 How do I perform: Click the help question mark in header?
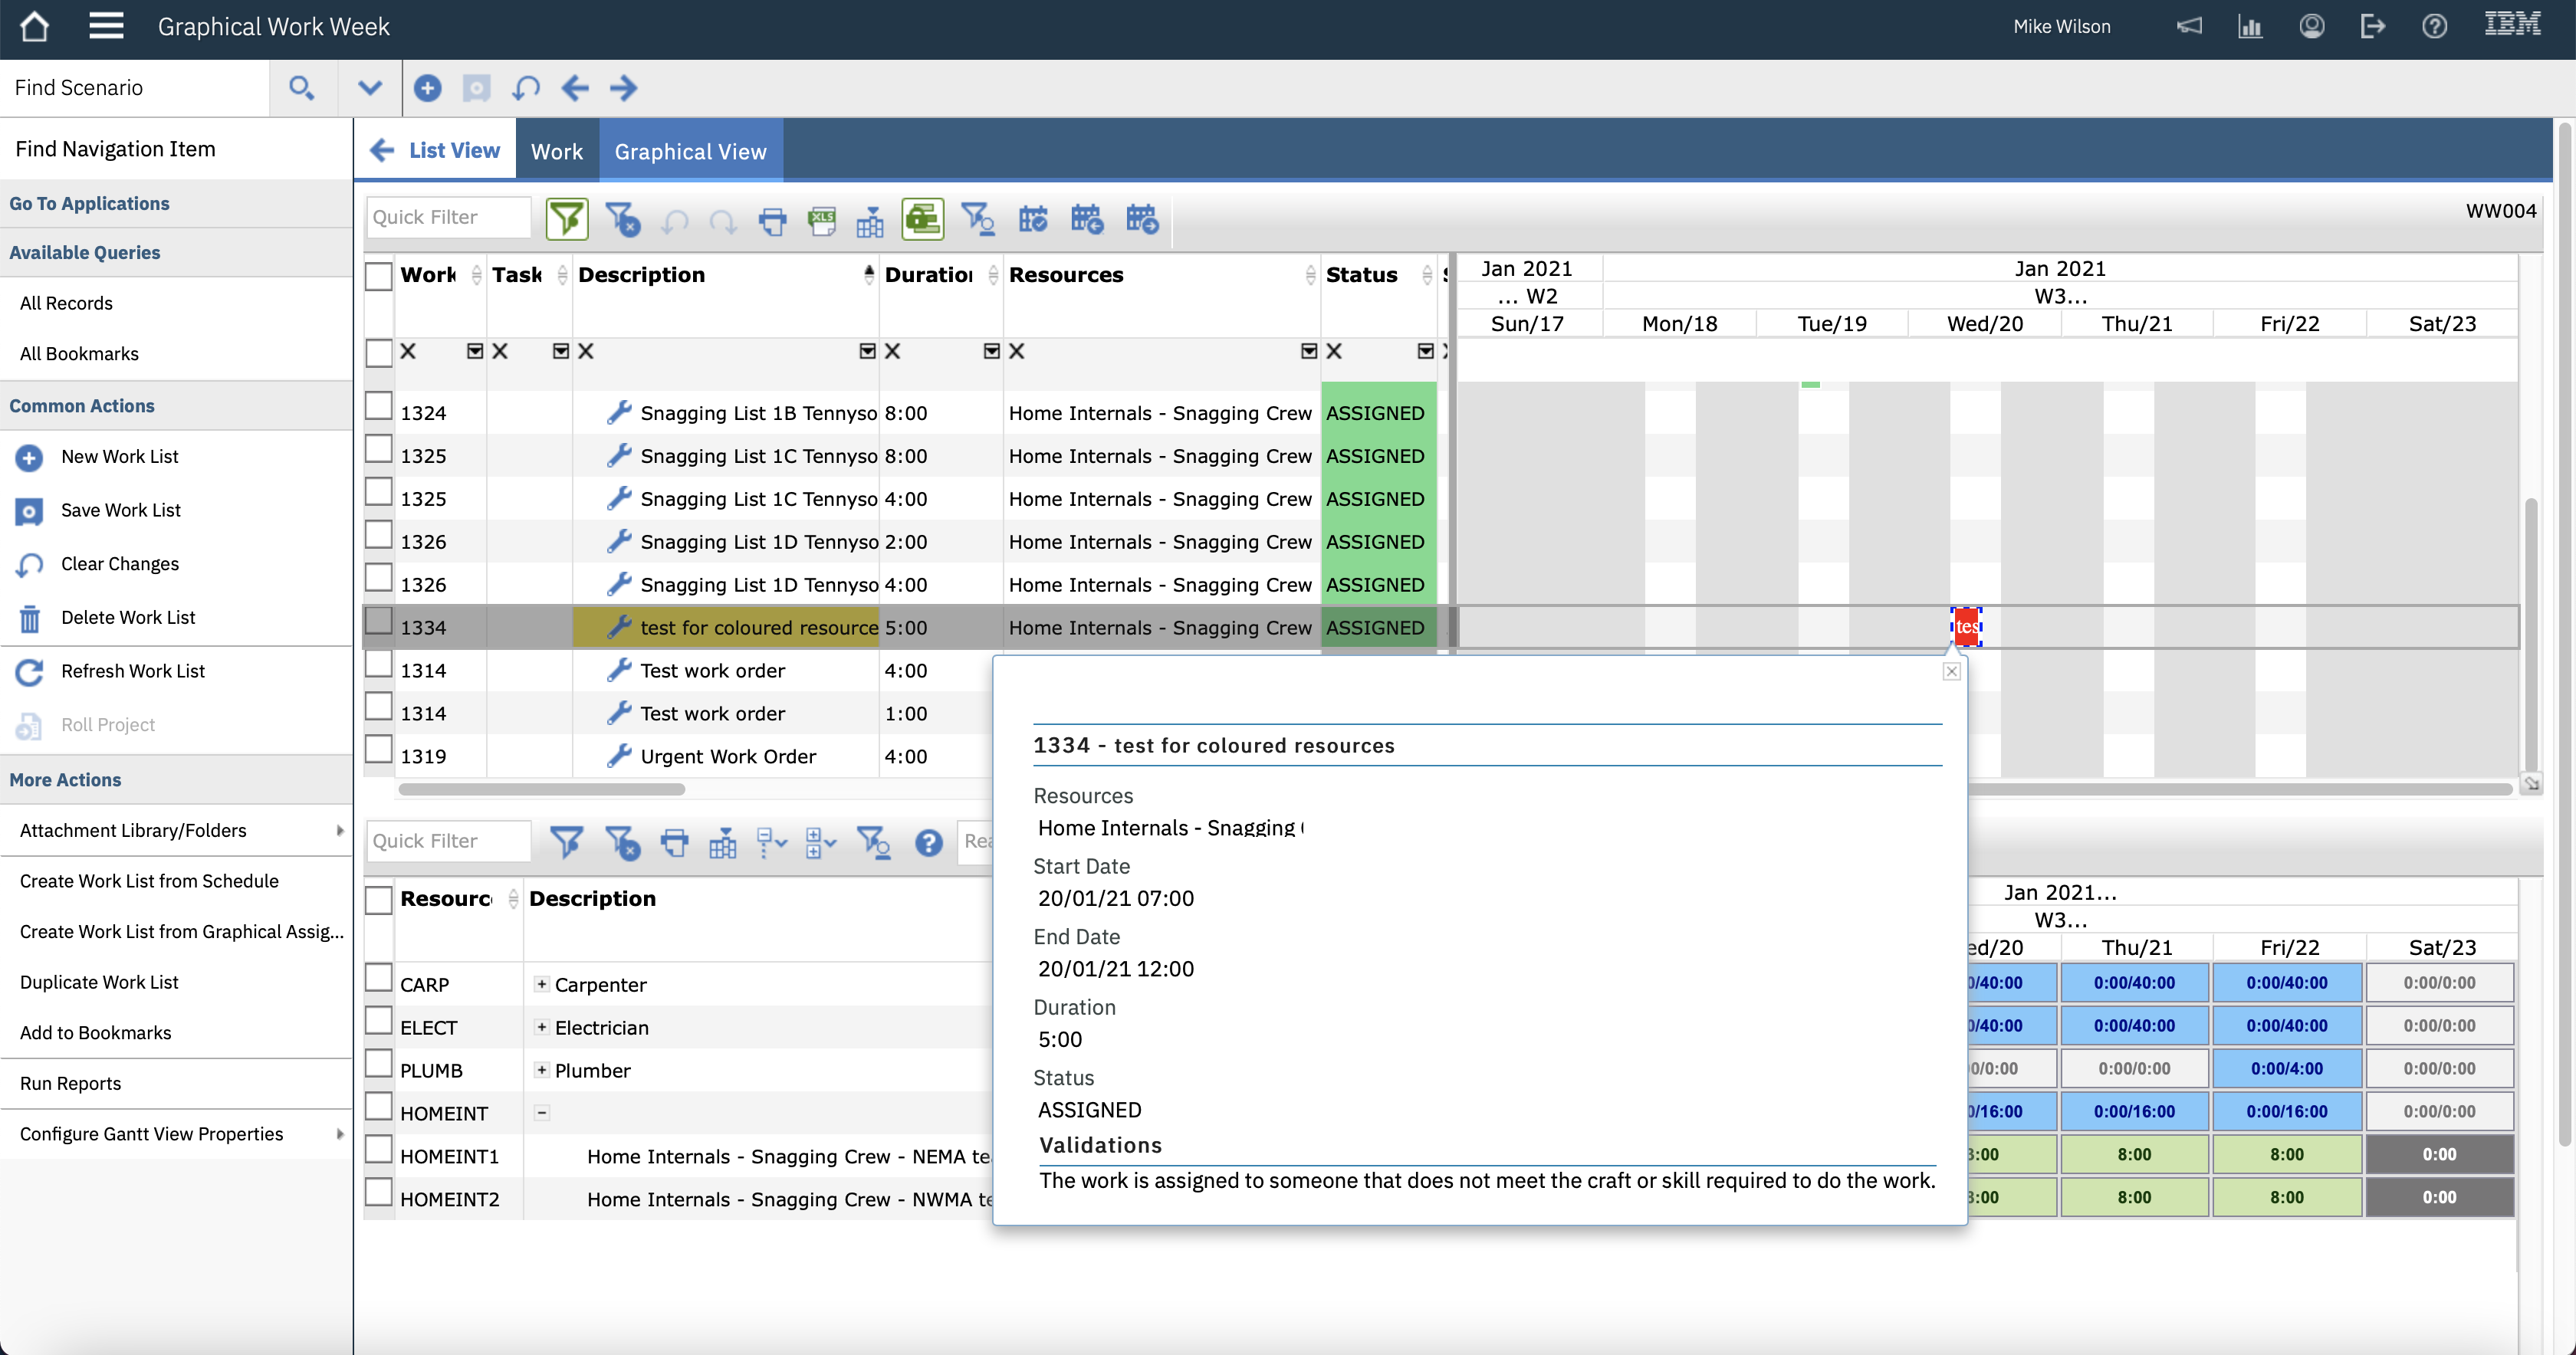pyautogui.click(x=2434, y=27)
